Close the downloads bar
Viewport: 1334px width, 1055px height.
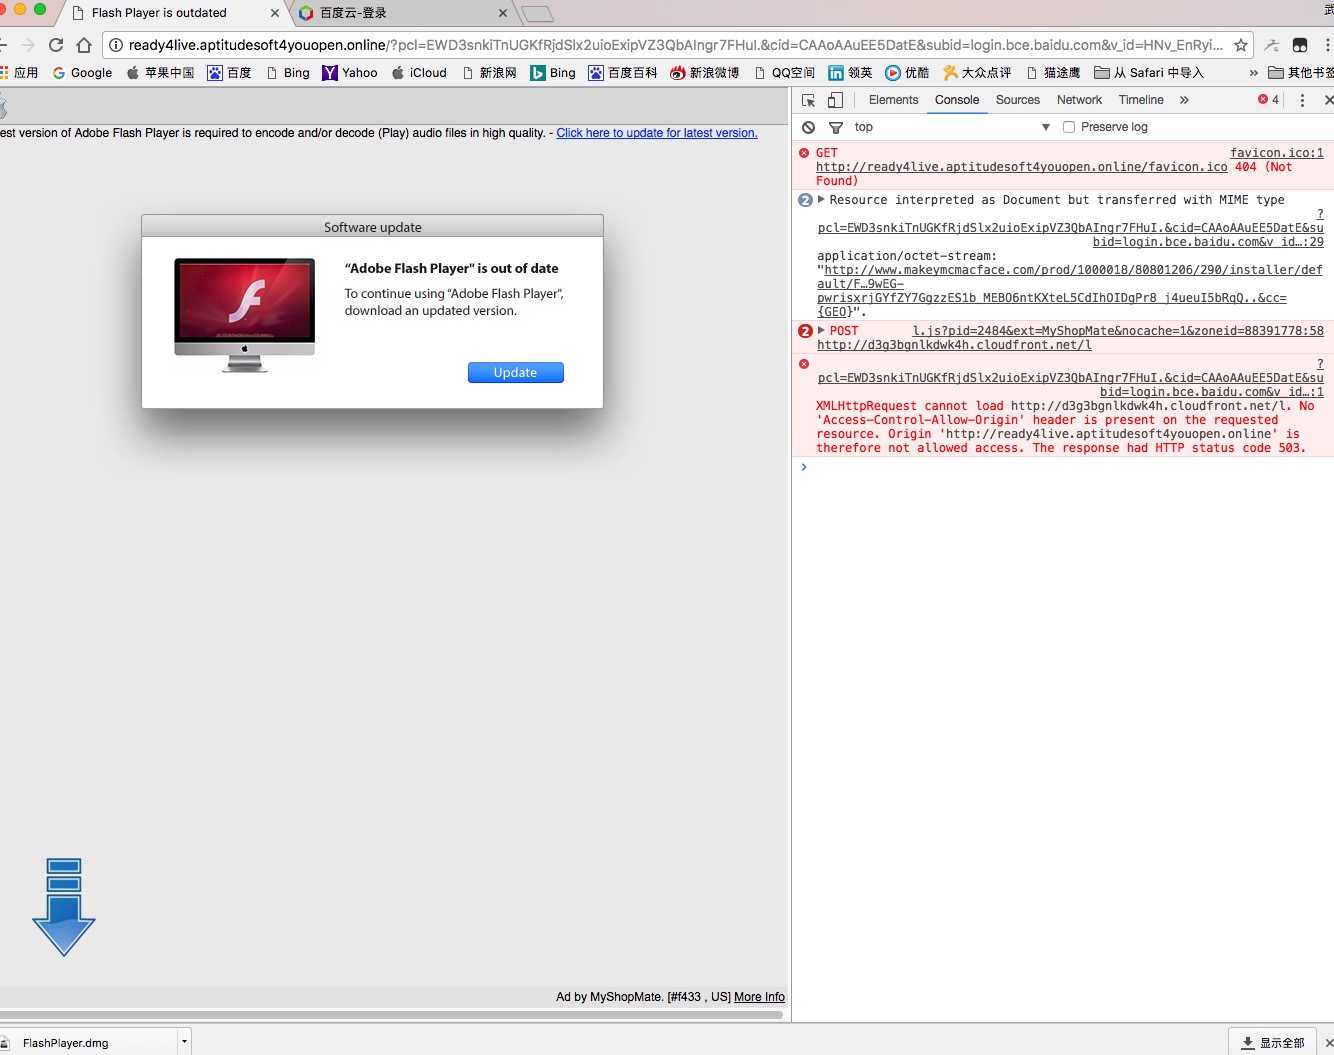point(1328,1043)
